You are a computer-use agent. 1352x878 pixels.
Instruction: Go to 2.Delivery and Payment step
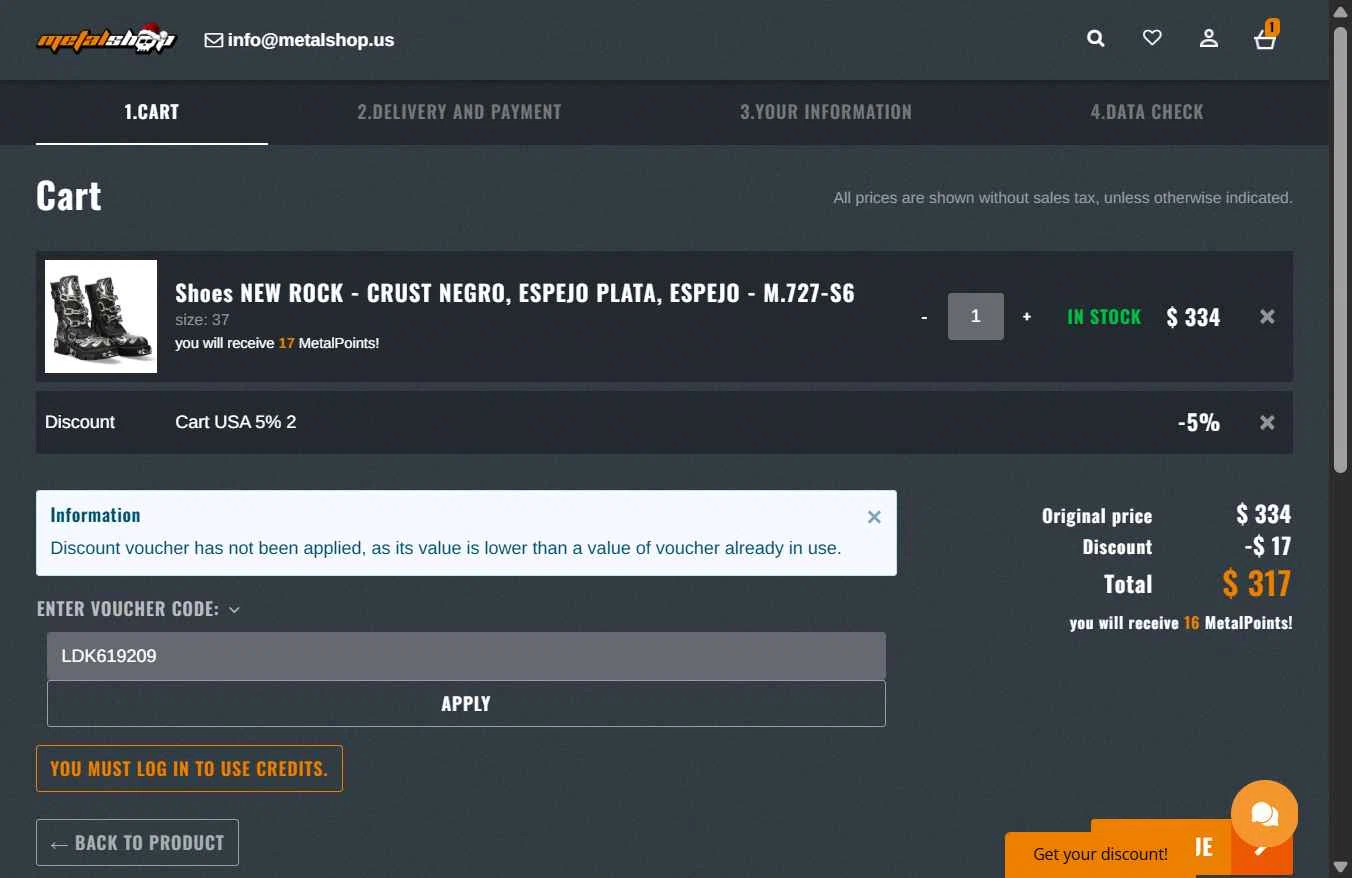(x=459, y=112)
